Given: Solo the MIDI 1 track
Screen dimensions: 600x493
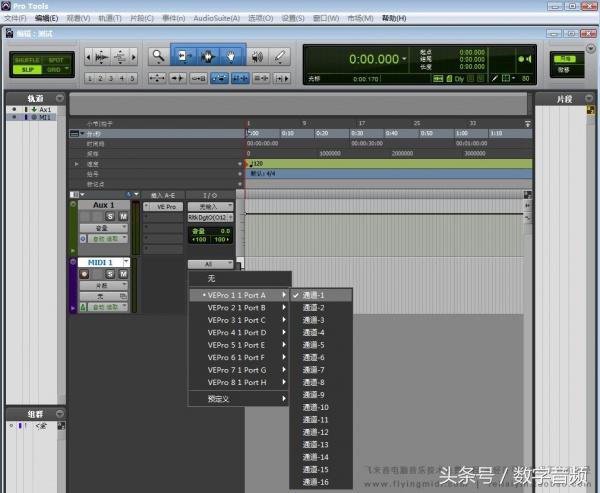Looking at the screenshot, I should [110, 274].
